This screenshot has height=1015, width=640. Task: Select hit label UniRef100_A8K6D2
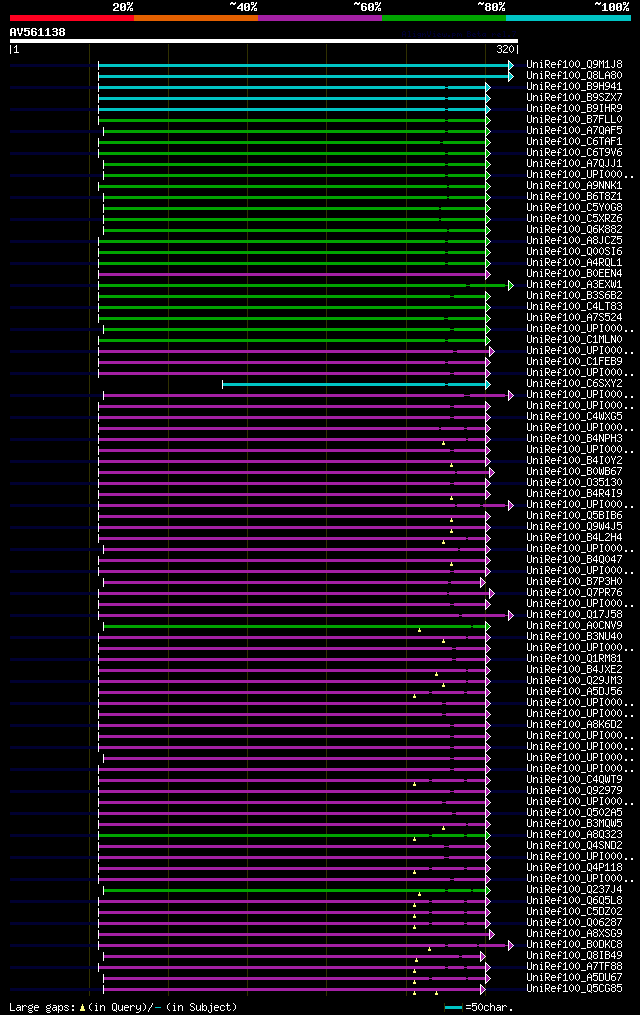coord(574,725)
